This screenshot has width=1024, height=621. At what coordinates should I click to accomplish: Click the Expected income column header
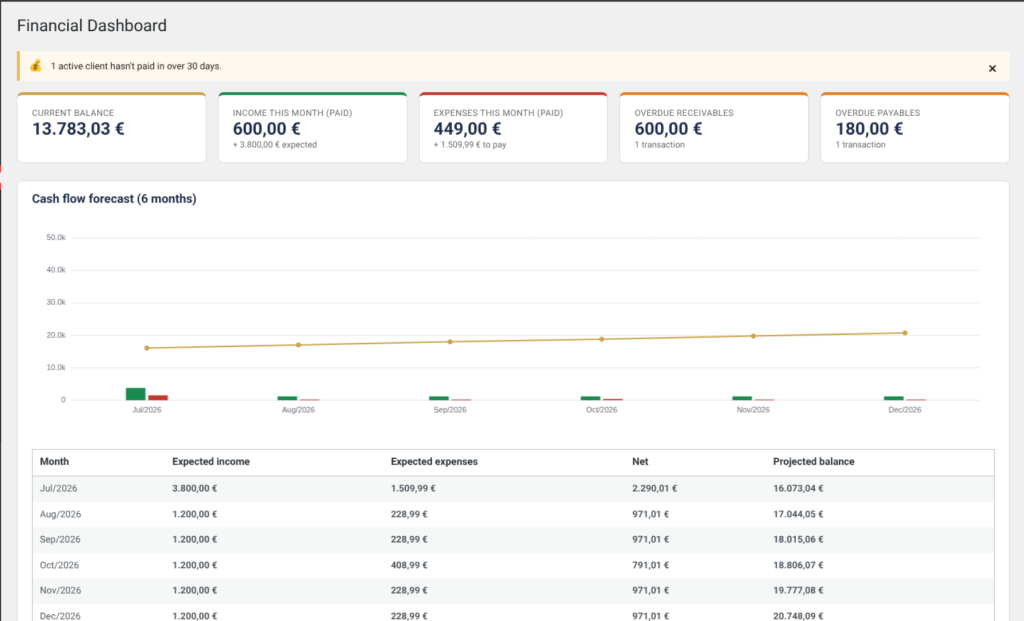pos(211,462)
